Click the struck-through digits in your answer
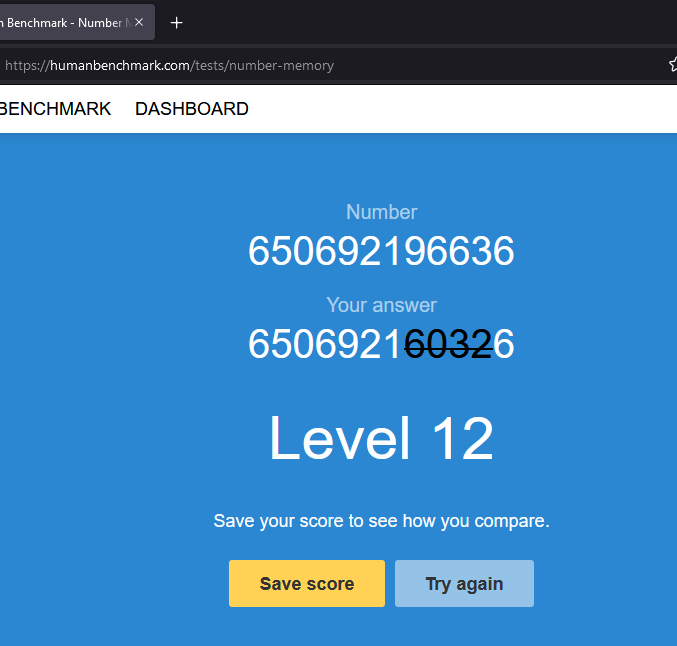 (x=448, y=345)
